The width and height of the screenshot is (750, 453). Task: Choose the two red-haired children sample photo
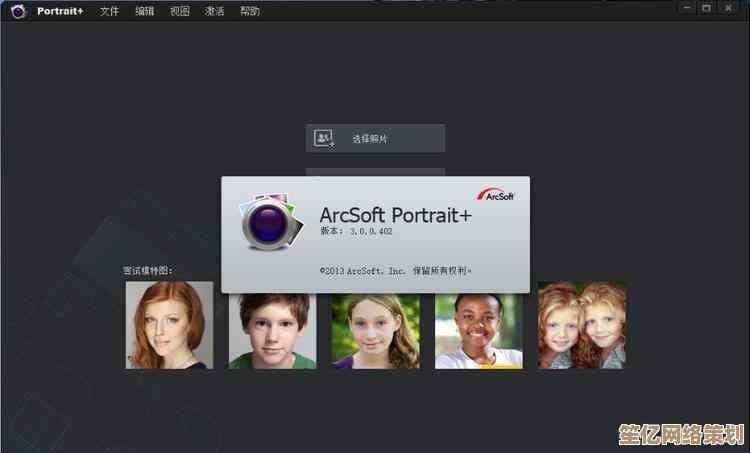[582, 325]
